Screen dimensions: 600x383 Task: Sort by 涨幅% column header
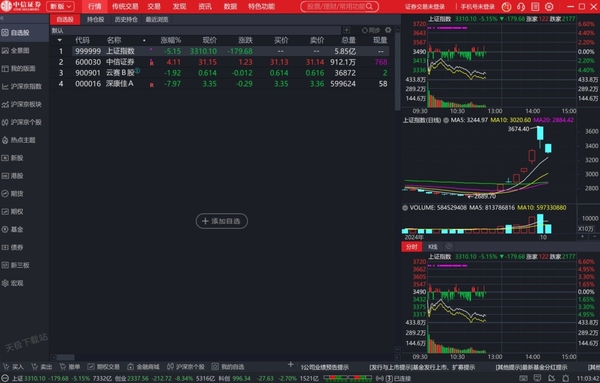(x=171, y=40)
